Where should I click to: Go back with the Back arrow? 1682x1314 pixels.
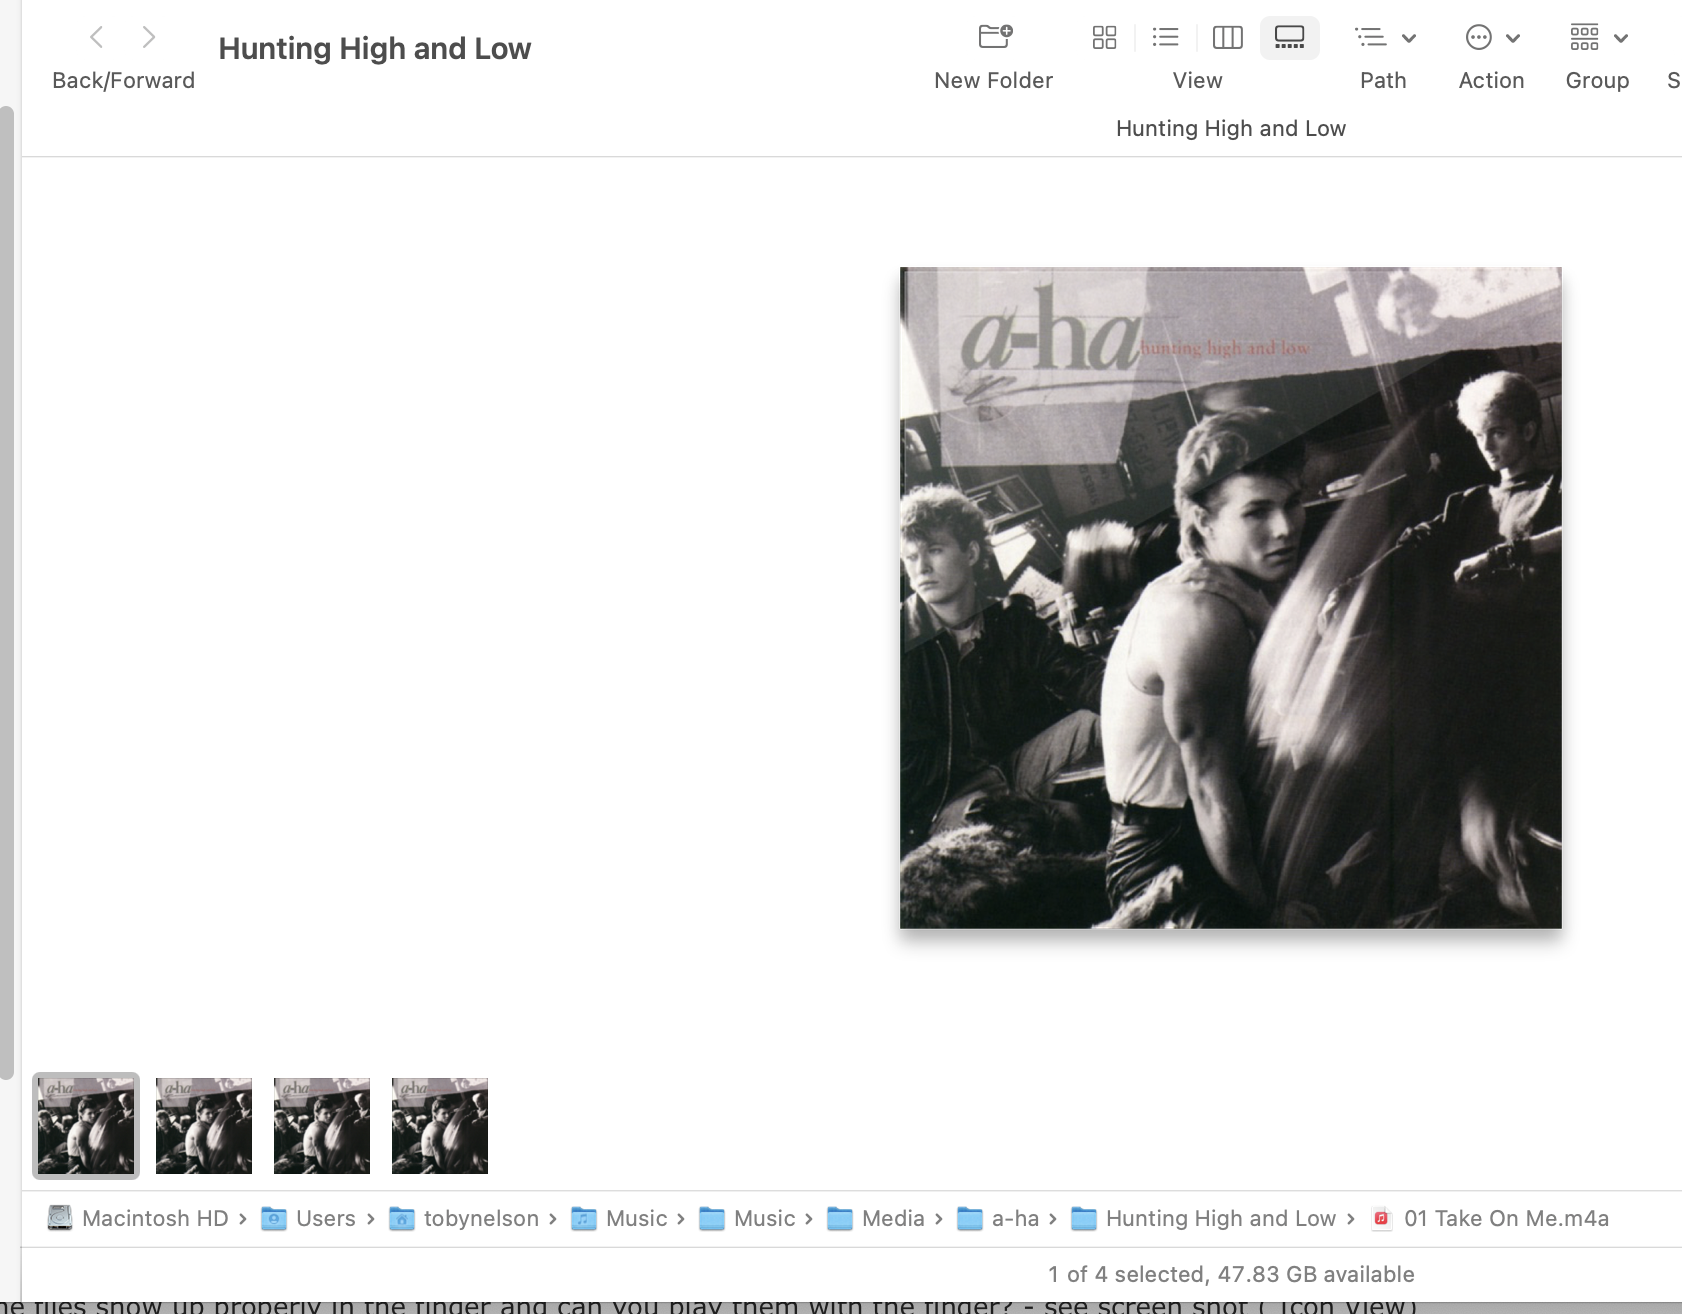(x=97, y=38)
